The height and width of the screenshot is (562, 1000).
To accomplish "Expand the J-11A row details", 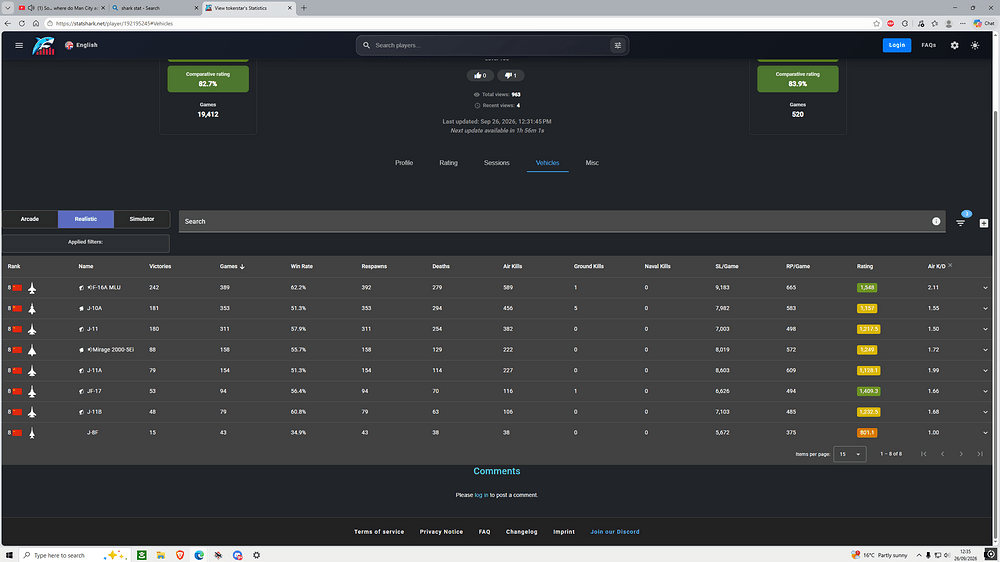I will (985, 371).
